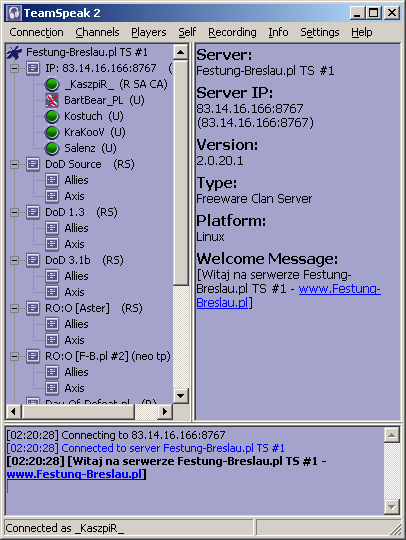The width and height of the screenshot is (406, 540).
Task: Open www.Festung-Breslau.pl link in Welcome Message
Action: coord(340,289)
